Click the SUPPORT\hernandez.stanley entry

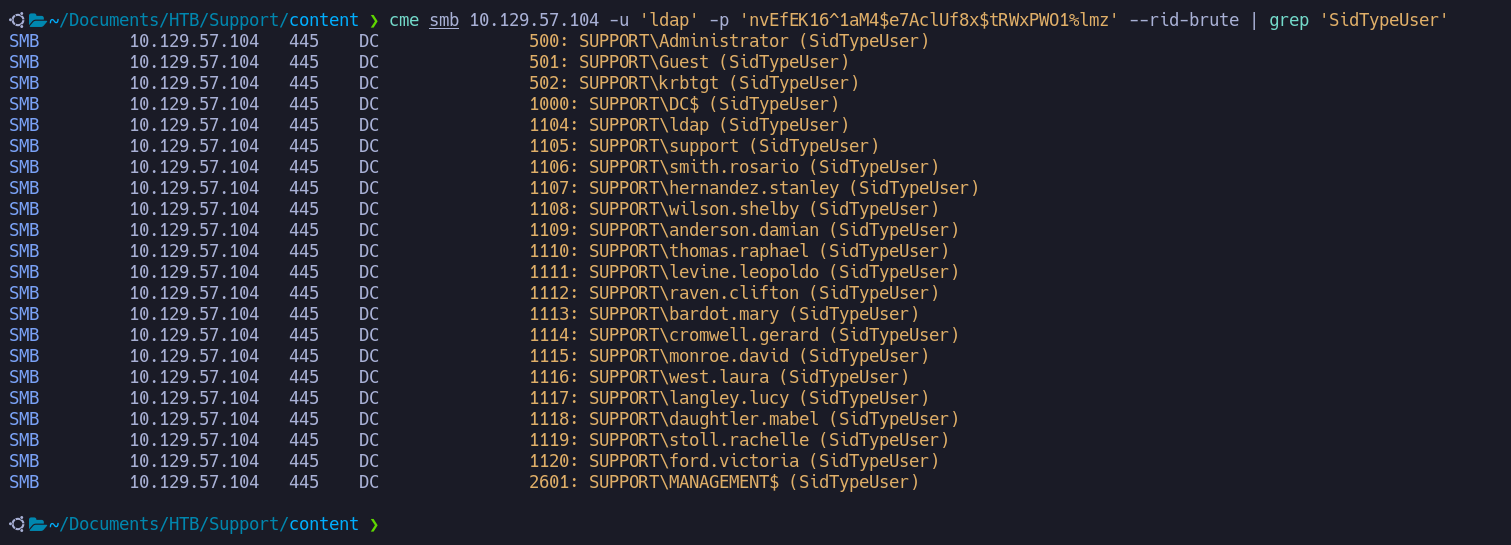(754, 188)
